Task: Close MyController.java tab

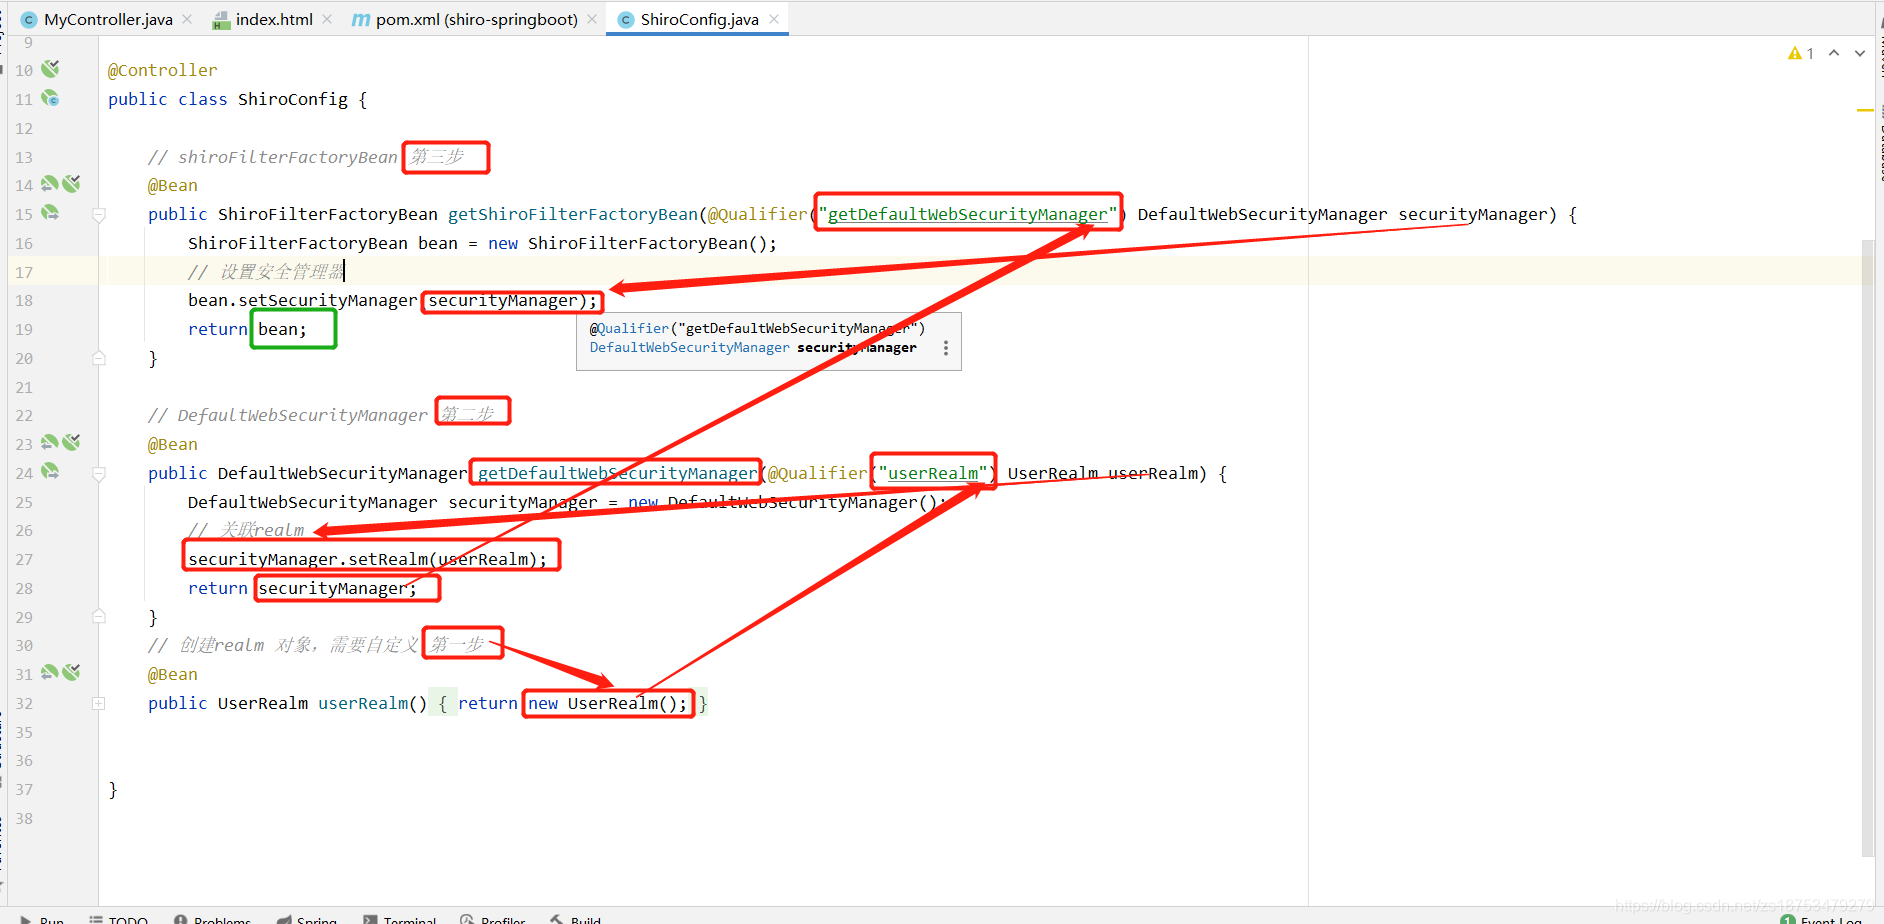Action: (x=187, y=19)
